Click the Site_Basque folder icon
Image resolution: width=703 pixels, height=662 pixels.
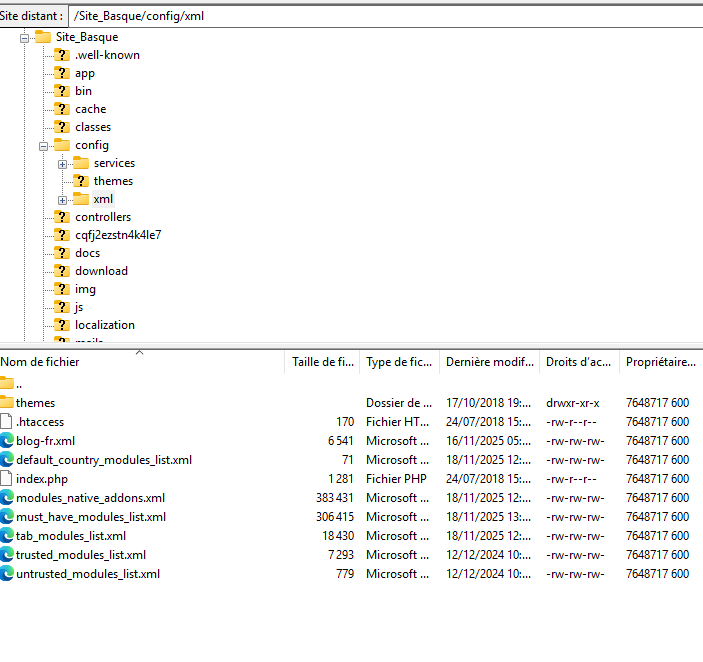click(43, 37)
